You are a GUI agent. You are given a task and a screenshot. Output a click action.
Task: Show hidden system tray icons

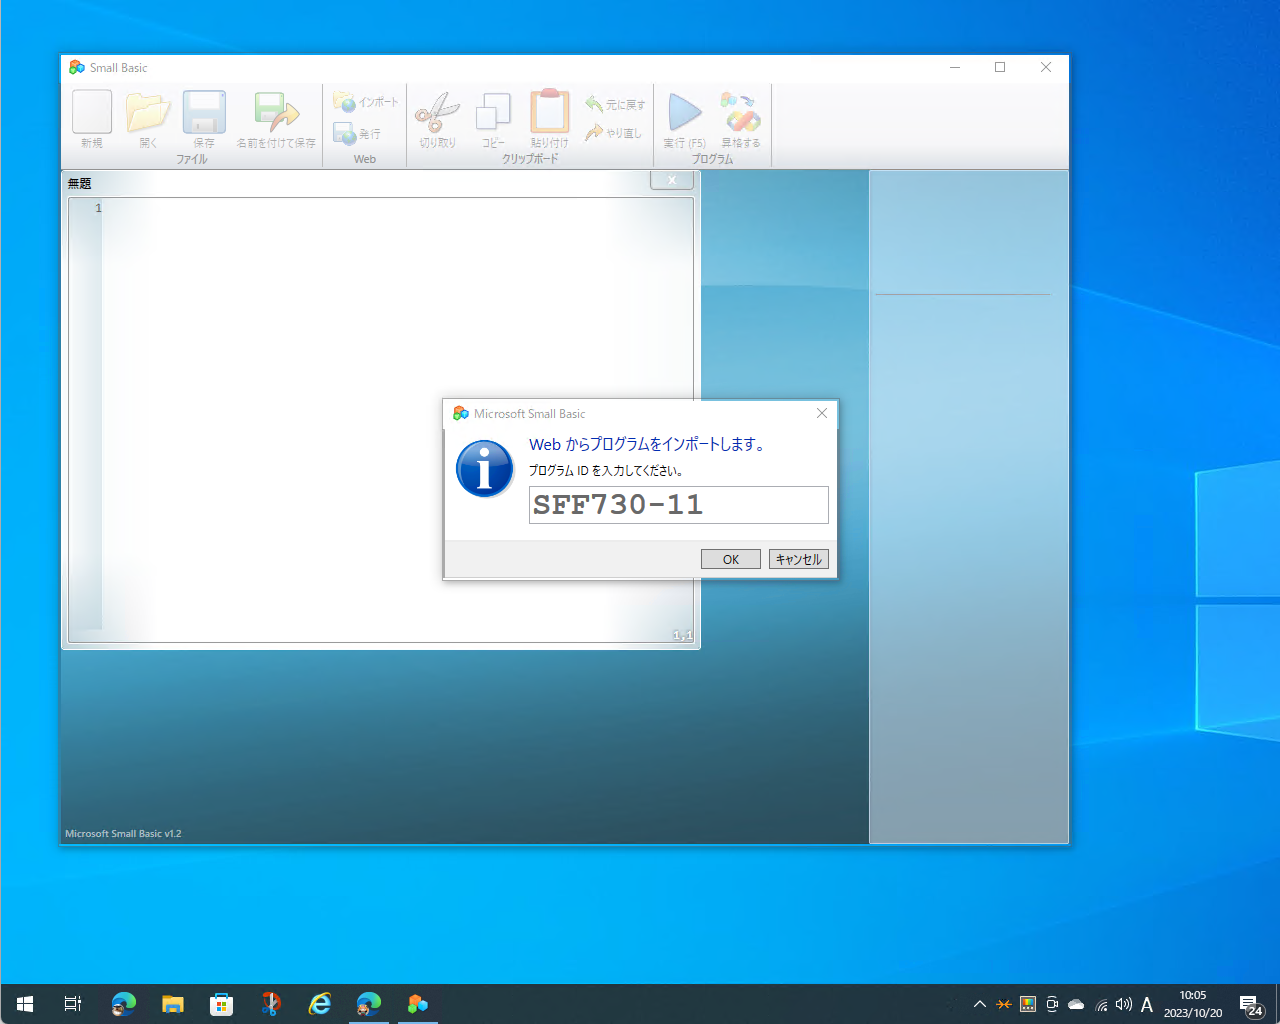click(x=980, y=1004)
